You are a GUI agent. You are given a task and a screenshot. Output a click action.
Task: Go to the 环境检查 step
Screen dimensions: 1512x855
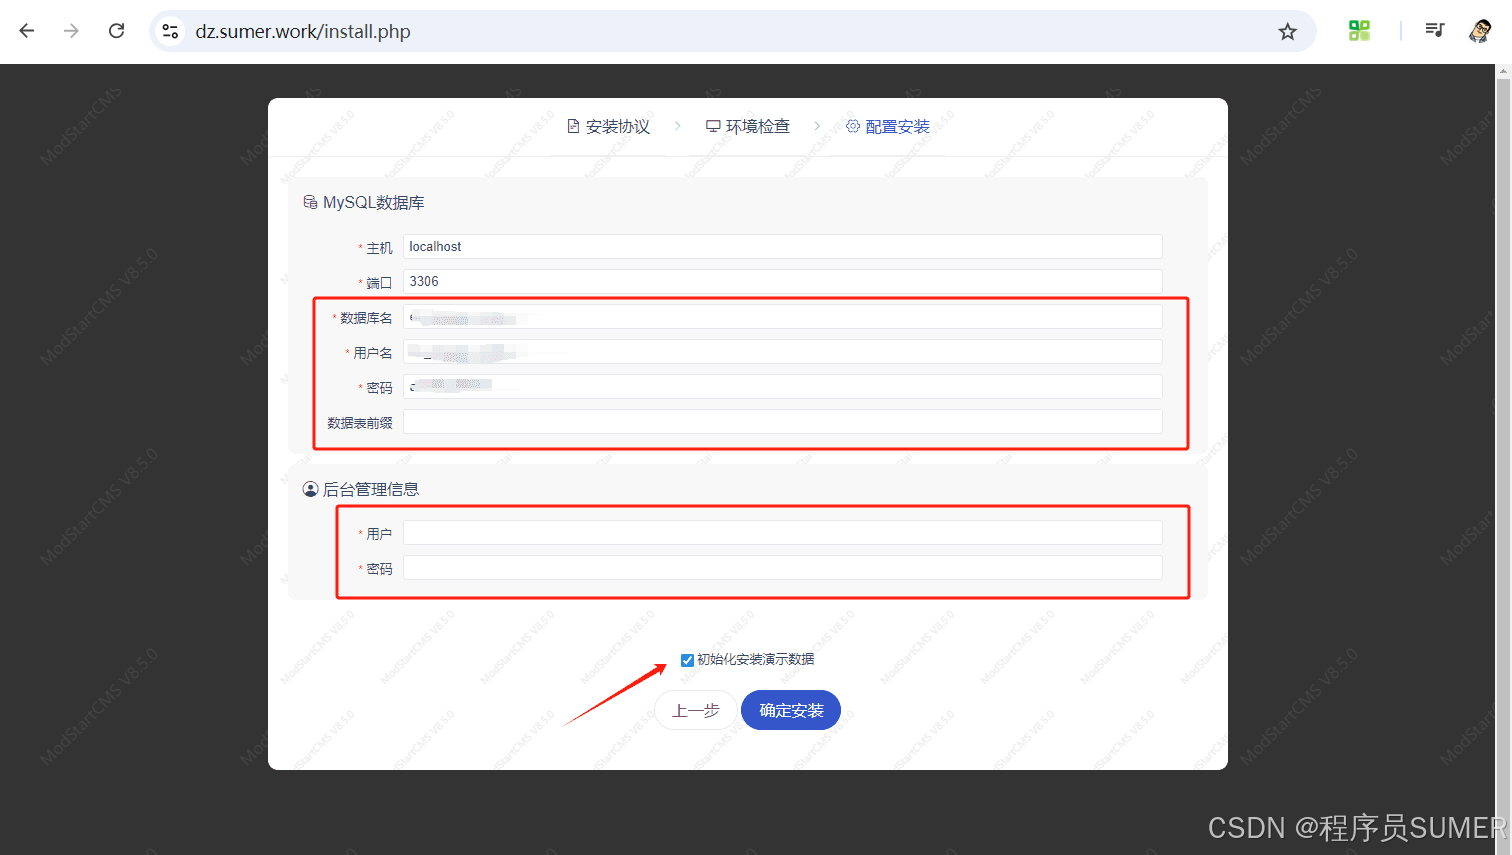coord(748,126)
